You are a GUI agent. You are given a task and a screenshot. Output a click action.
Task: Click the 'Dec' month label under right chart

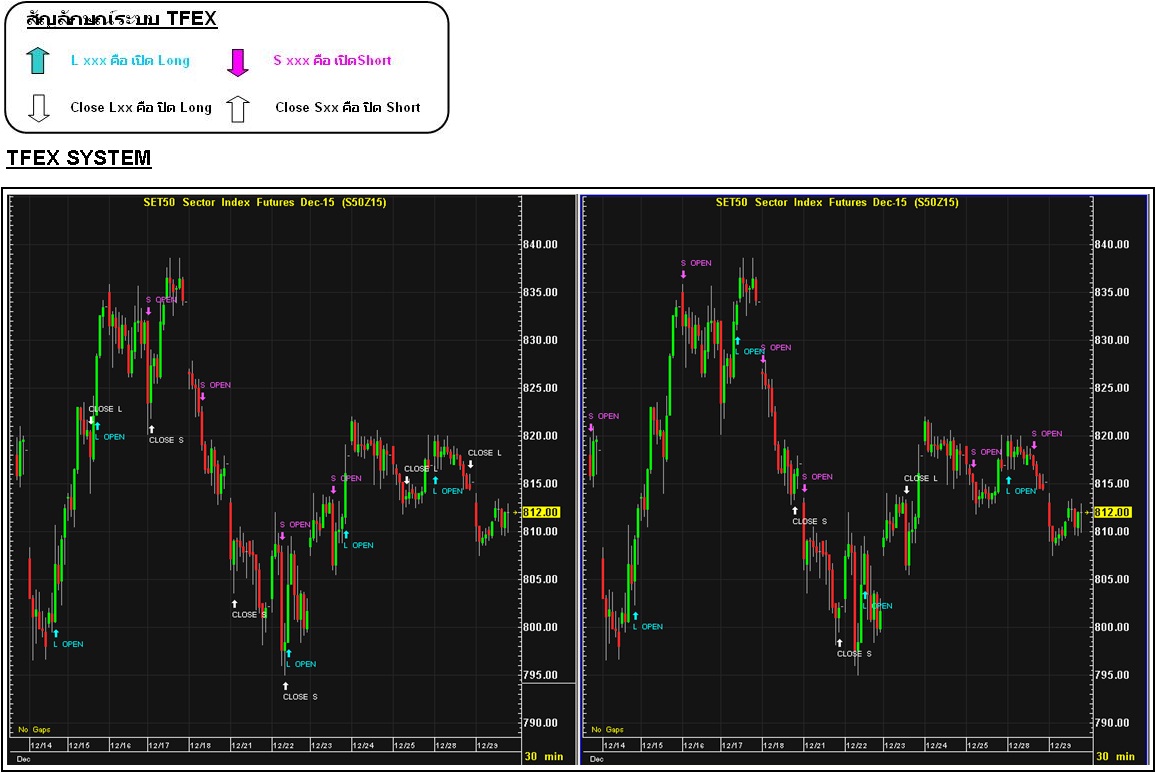point(596,759)
